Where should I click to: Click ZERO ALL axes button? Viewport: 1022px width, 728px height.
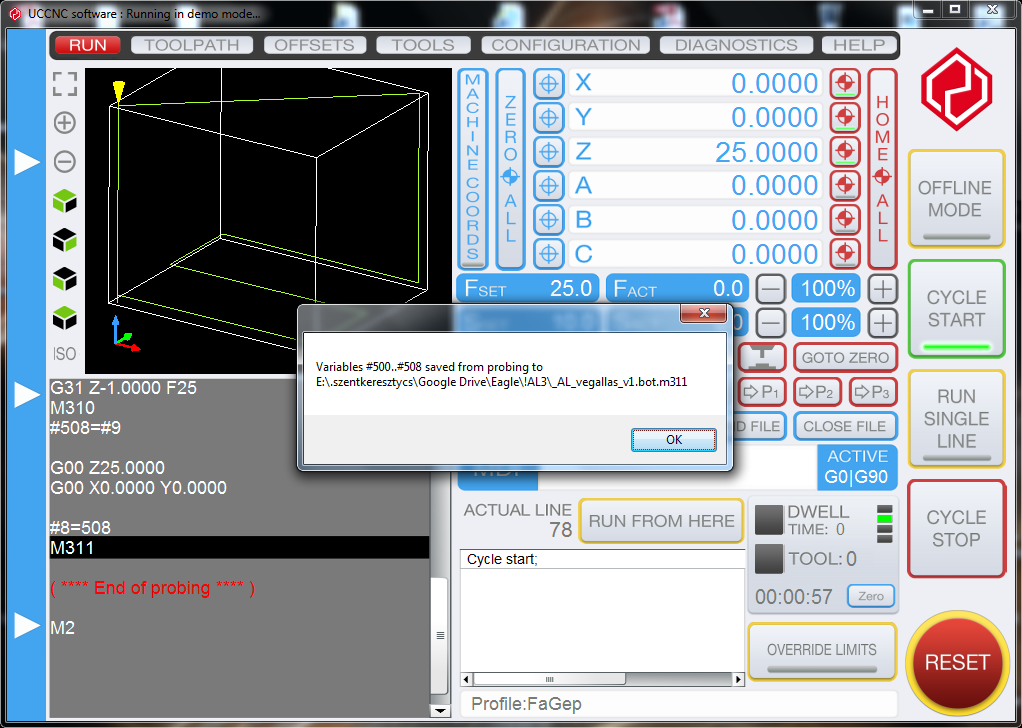point(510,169)
